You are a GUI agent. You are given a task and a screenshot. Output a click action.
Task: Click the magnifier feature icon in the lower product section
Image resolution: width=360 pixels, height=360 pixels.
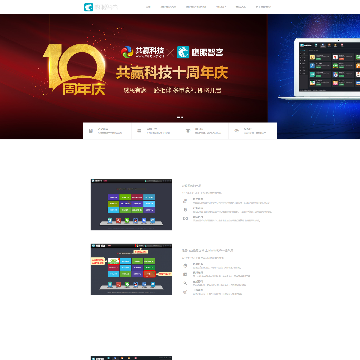tap(185, 283)
